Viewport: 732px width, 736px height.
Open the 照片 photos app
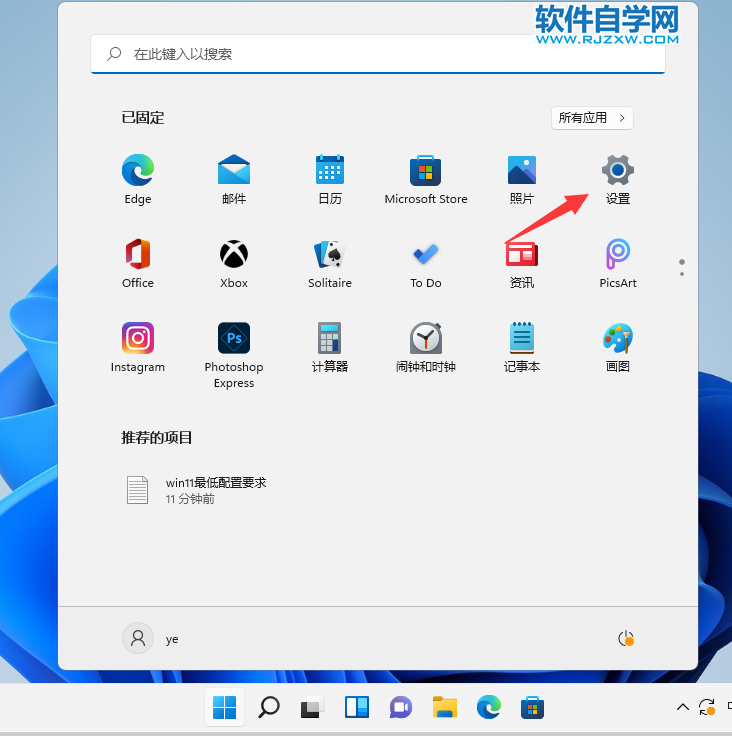(522, 180)
